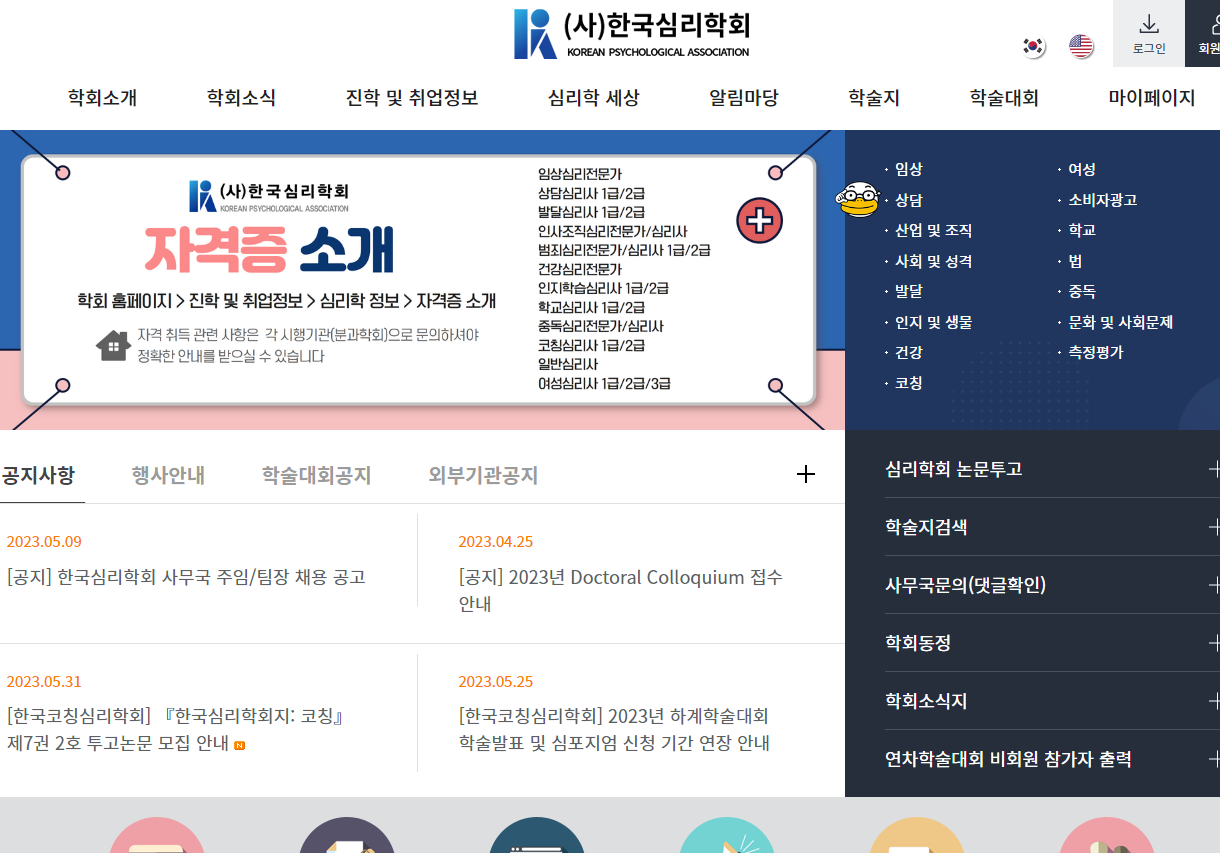Open the 심리학 세상 menu

coord(593,98)
